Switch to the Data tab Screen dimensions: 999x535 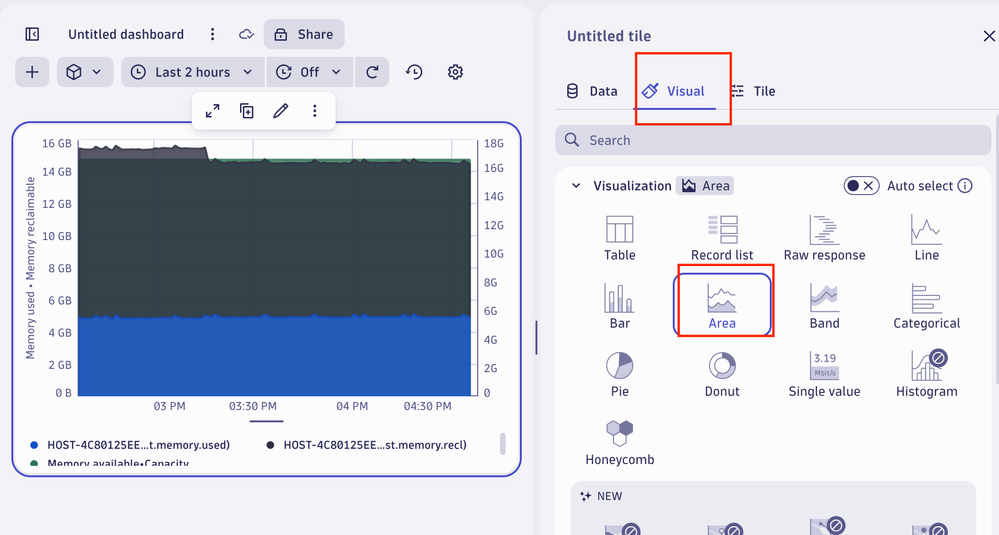coord(592,91)
